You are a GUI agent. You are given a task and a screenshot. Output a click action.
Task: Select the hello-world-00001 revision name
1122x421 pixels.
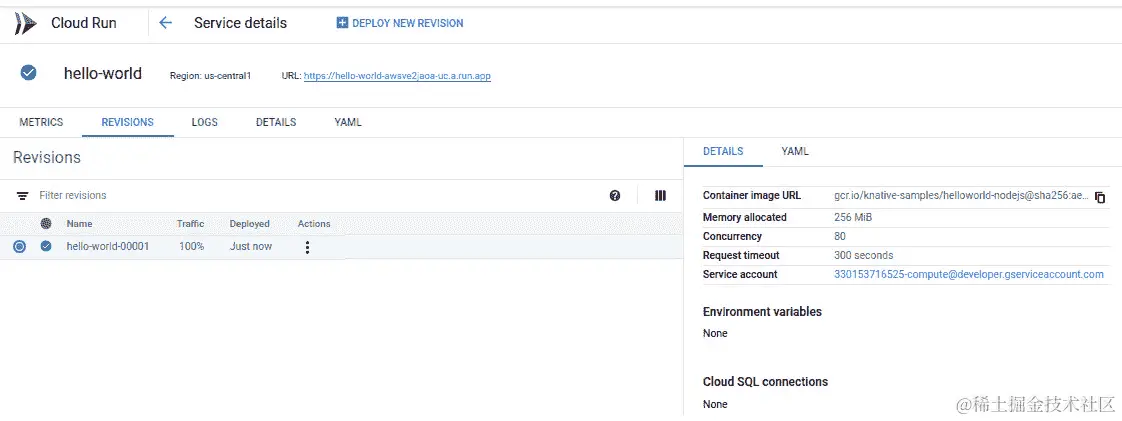tap(107, 246)
